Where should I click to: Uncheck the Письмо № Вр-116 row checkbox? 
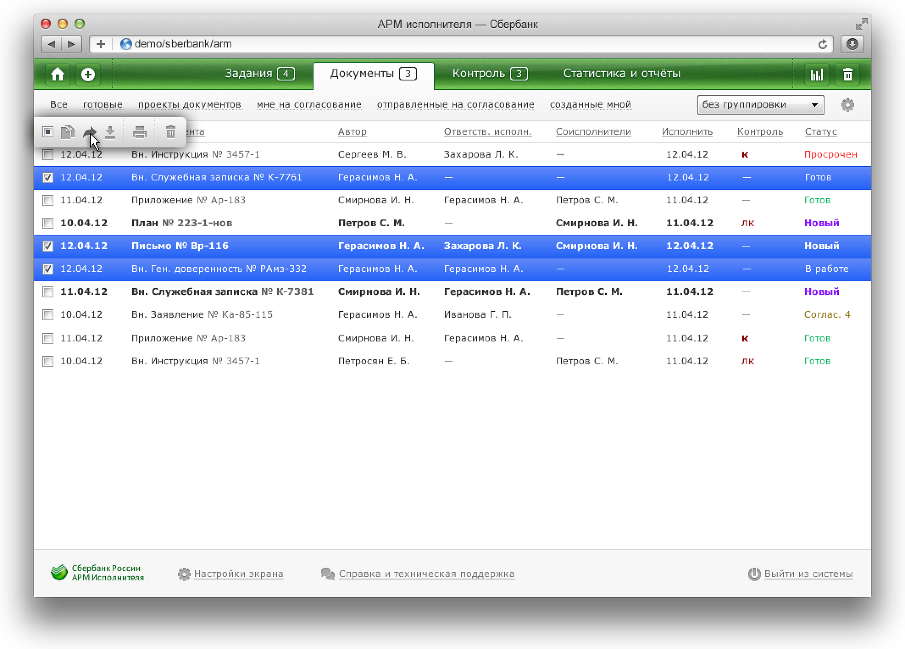point(48,246)
